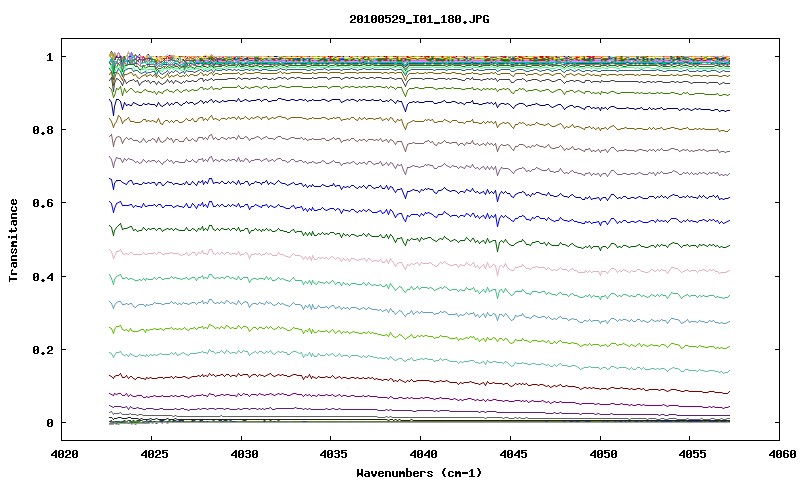Click the x-axis tick label 4050
This screenshot has width=800, height=480.
[603, 454]
